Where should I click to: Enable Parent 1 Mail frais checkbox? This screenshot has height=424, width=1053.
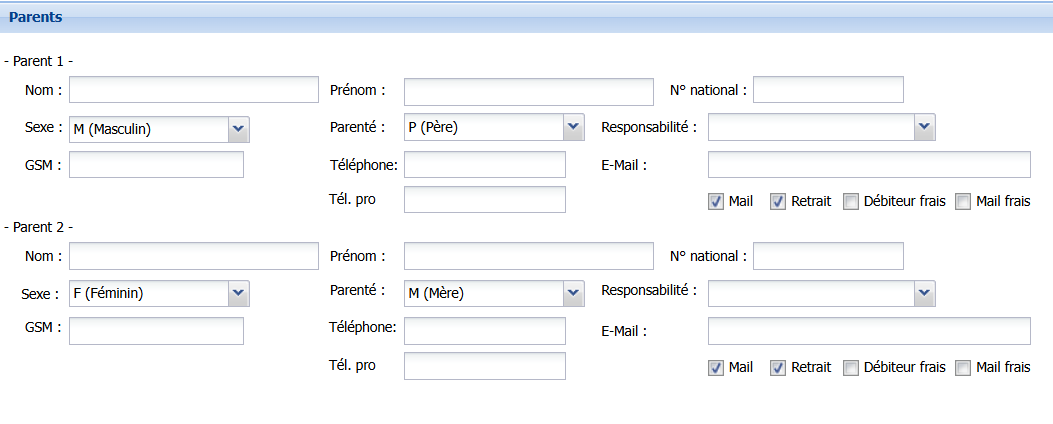(964, 202)
